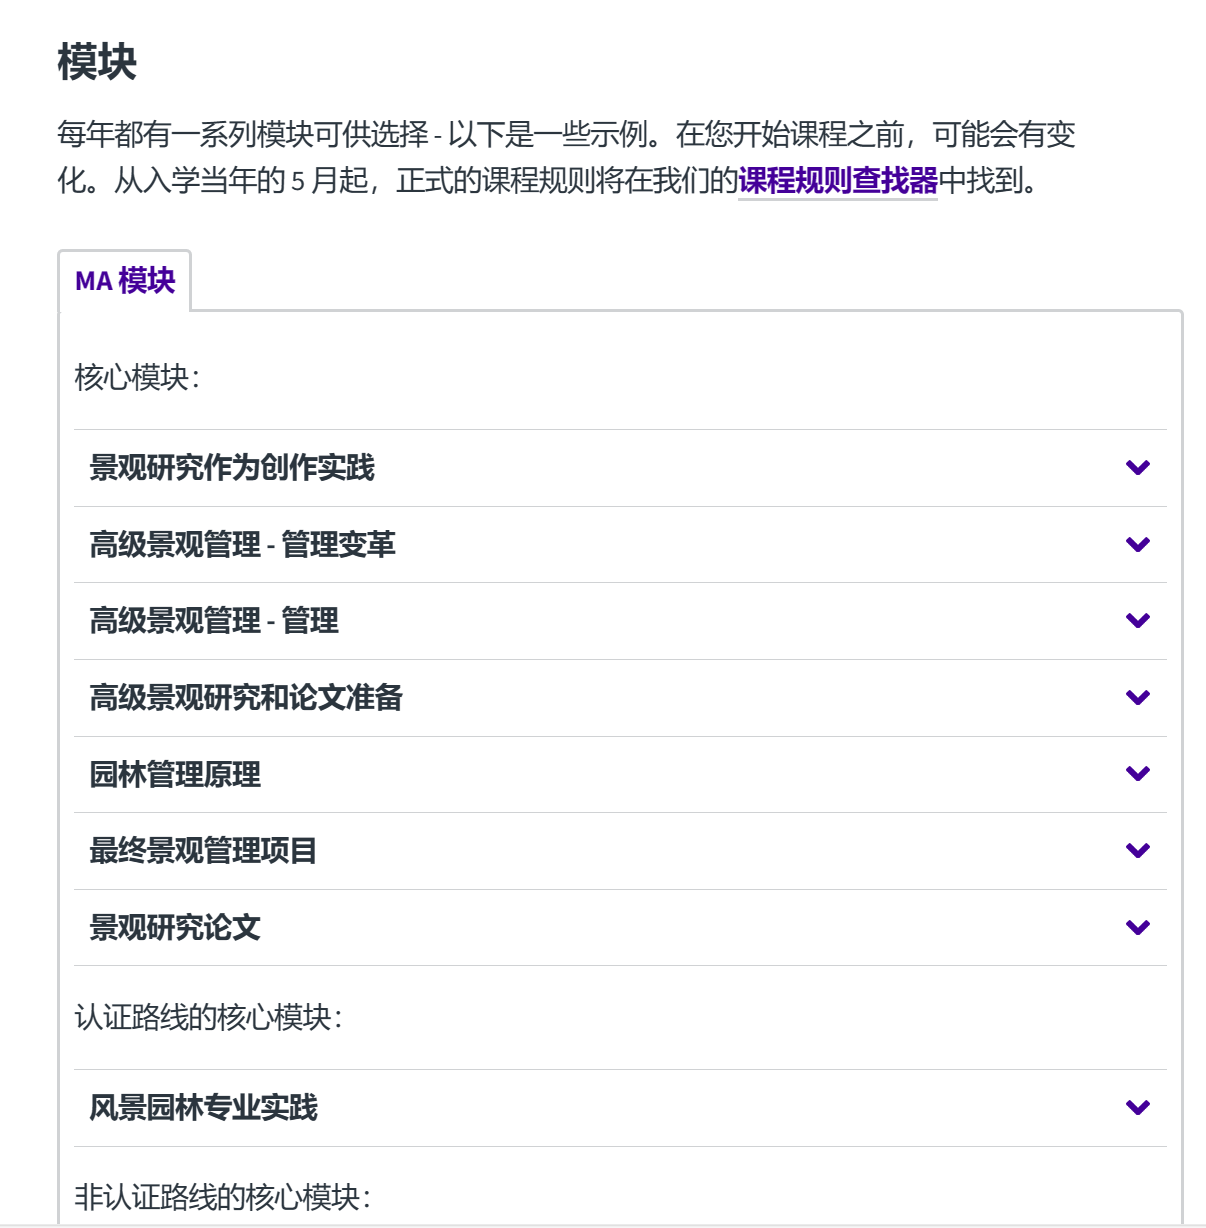Expand 高级景观研究和论文准备 module title
1206x1228 pixels.
click(246, 698)
